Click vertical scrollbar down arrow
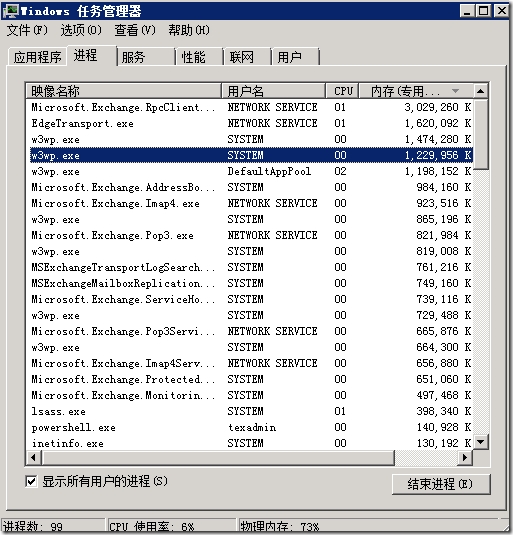The image size is (513, 535). click(481, 442)
